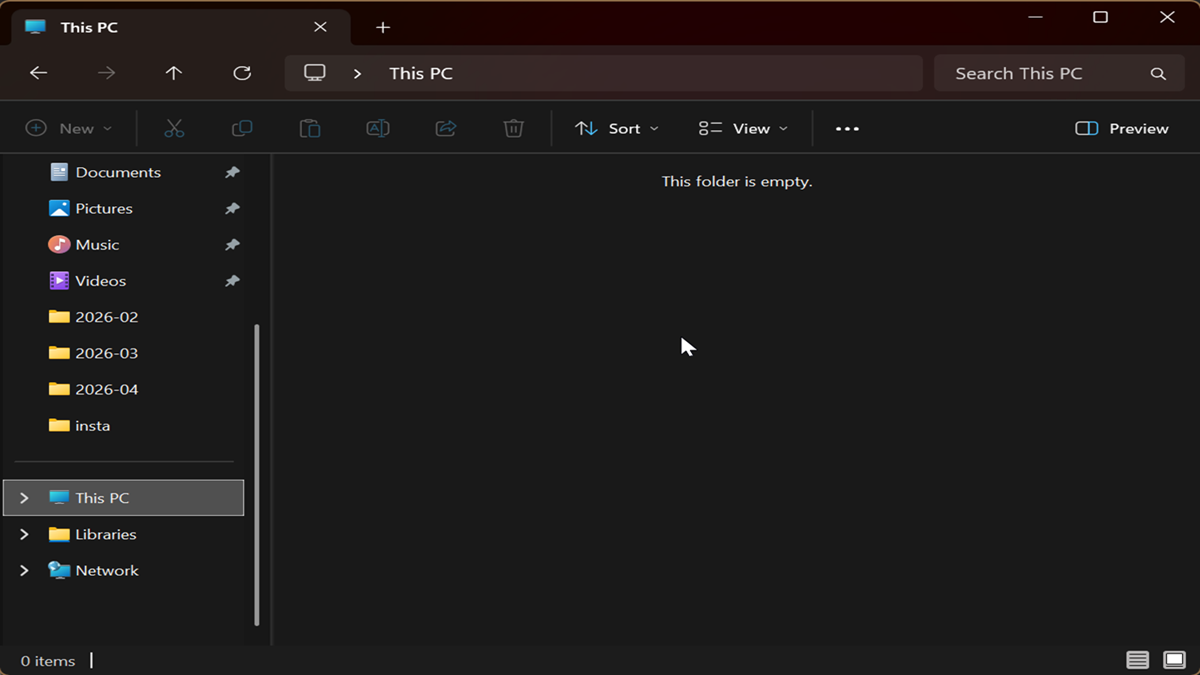1200x675 pixels.
Task: Unpin Documents using its pin icon
Action: coord(232,172)
